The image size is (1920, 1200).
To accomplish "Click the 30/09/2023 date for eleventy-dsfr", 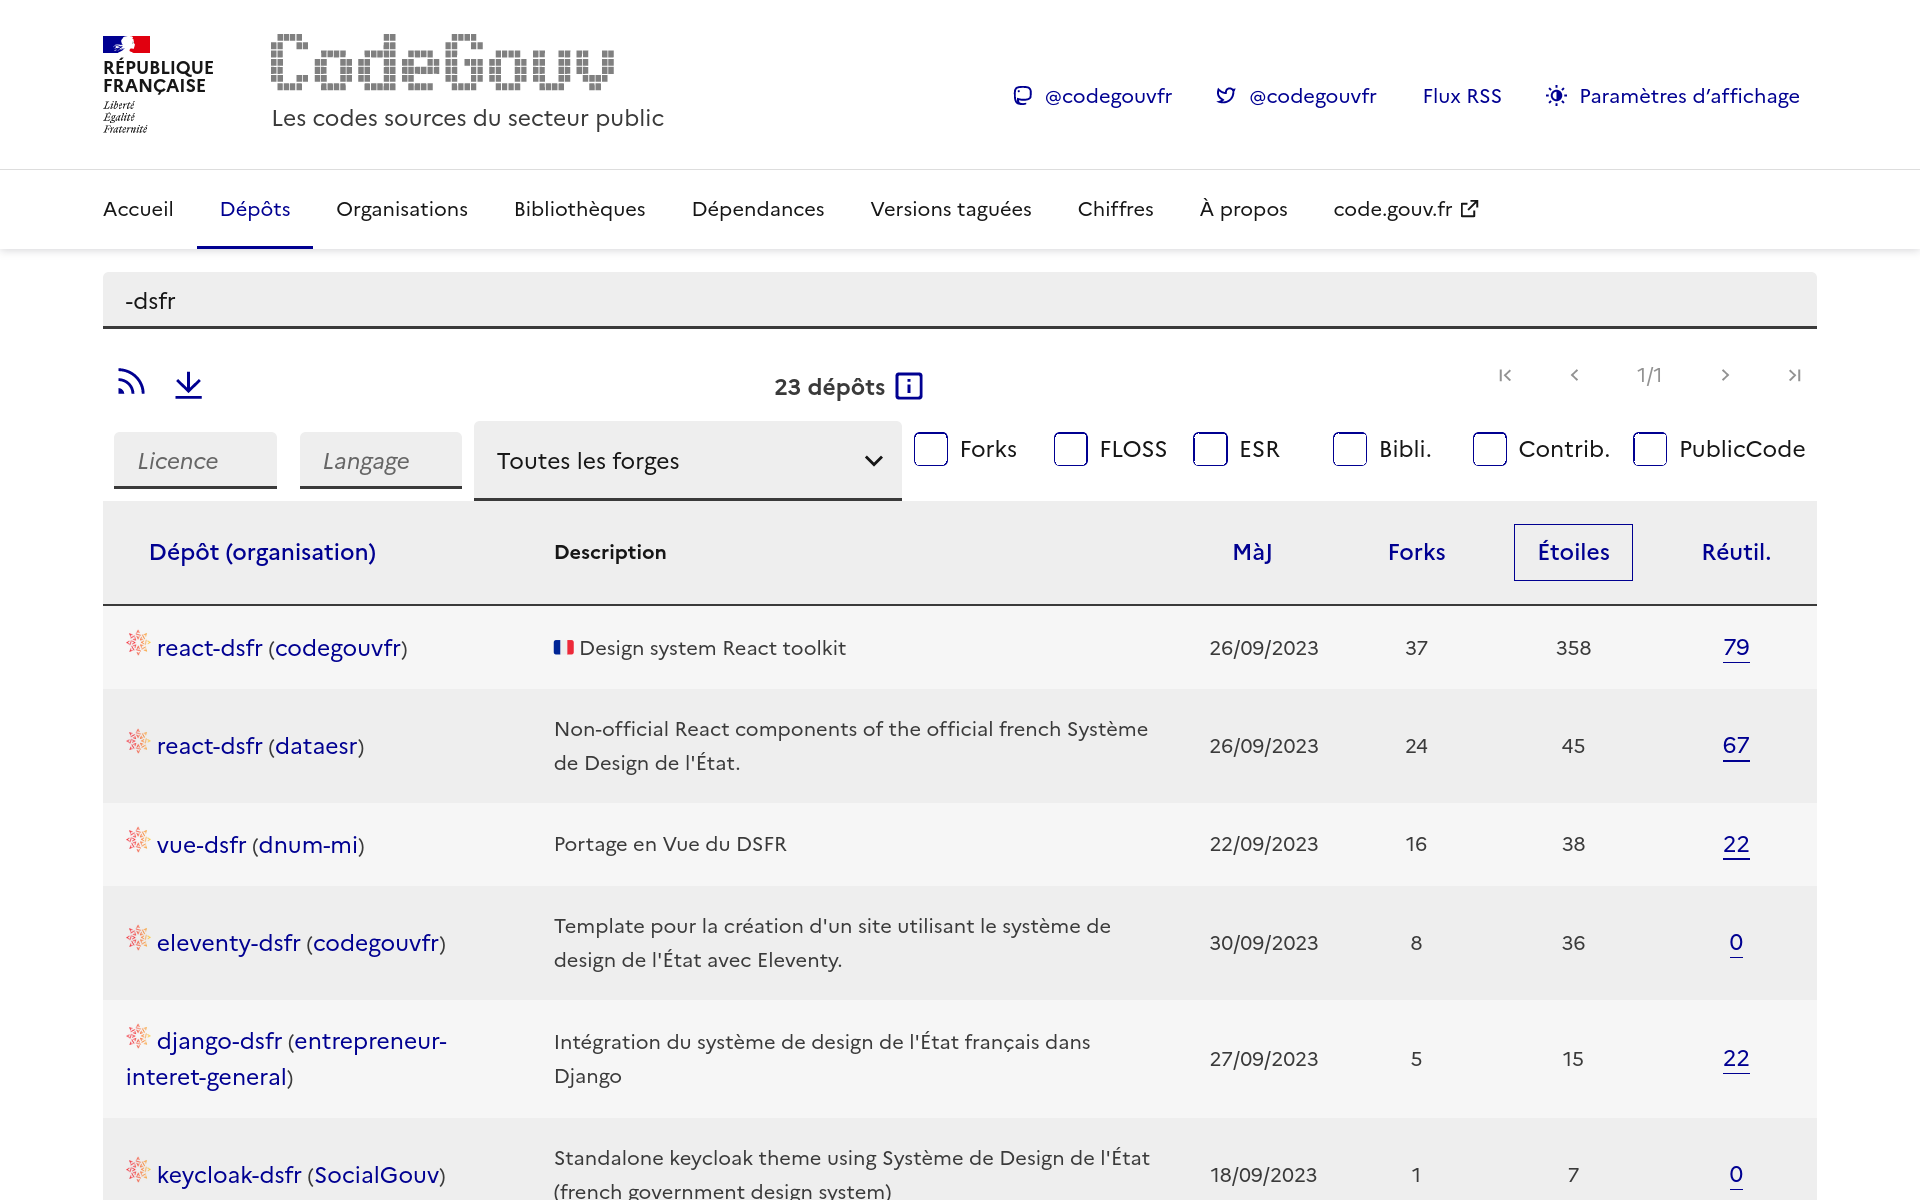I will click(x=1264, y=943).
